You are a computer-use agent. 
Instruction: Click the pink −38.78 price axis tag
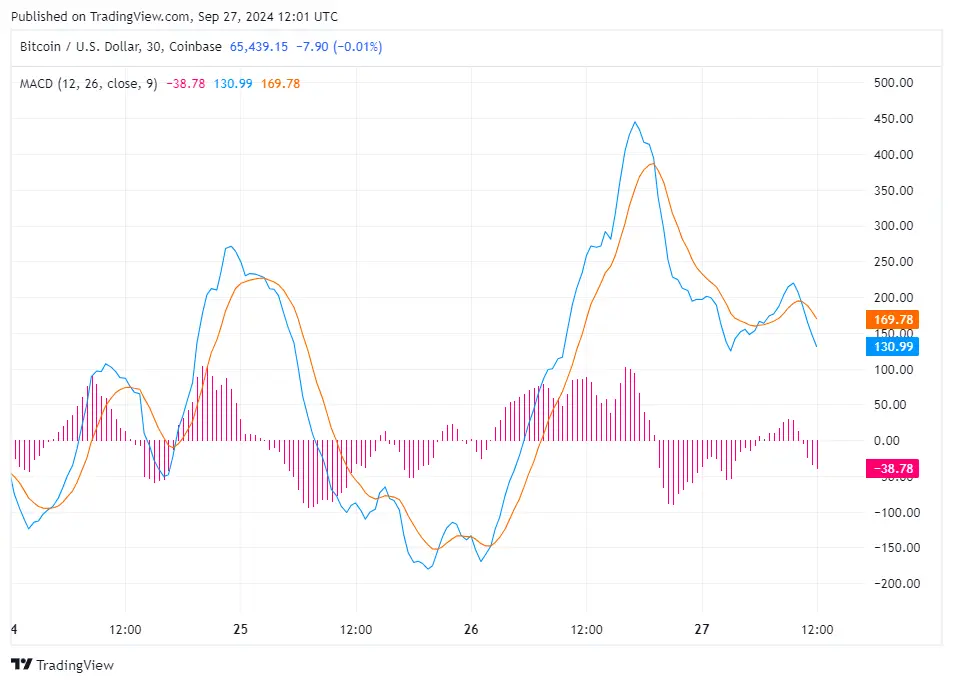(891, 468)
